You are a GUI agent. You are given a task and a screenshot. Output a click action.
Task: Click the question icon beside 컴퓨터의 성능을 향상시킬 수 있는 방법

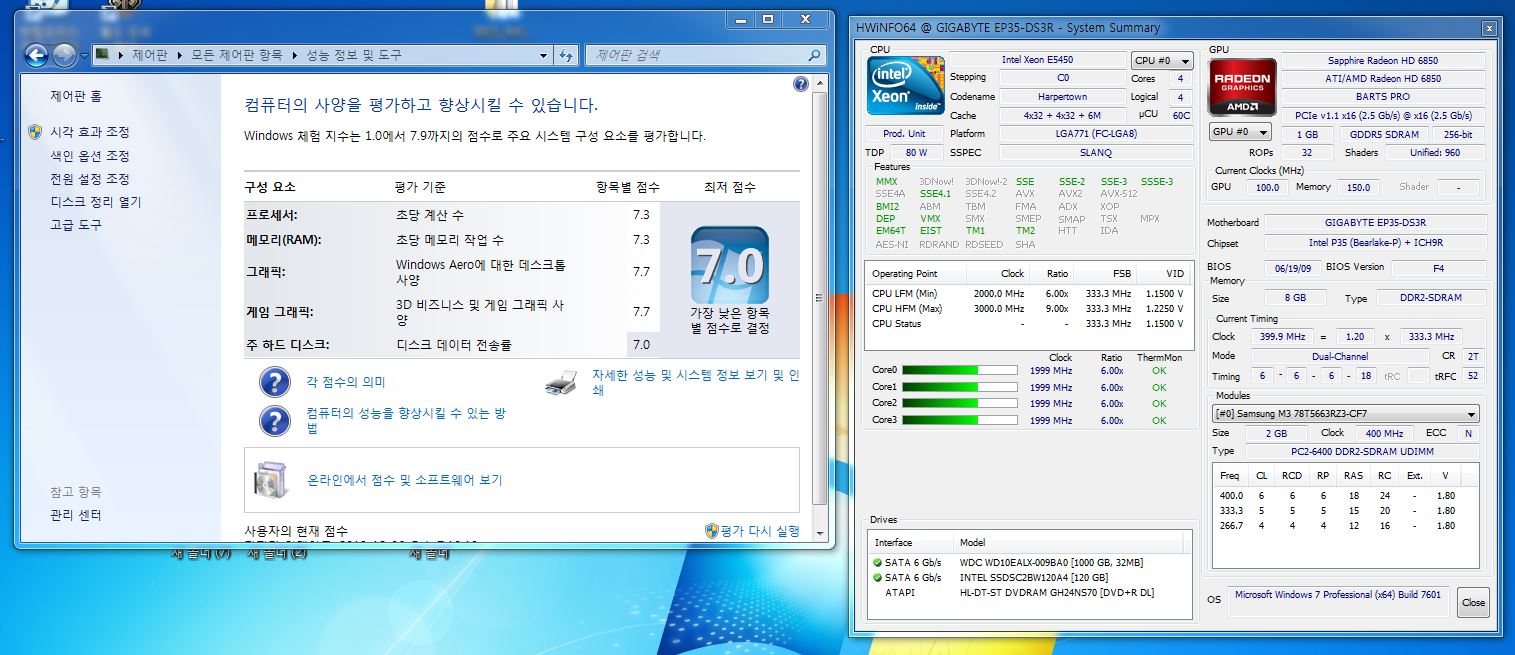[274, 421]
